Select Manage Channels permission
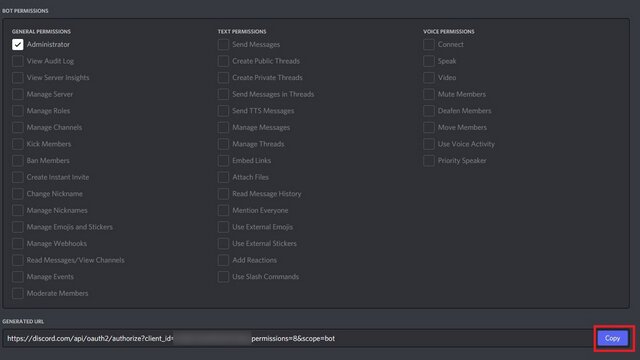Image resolution: width=640 pixels, height=360 pixels. tap(18, 127)
